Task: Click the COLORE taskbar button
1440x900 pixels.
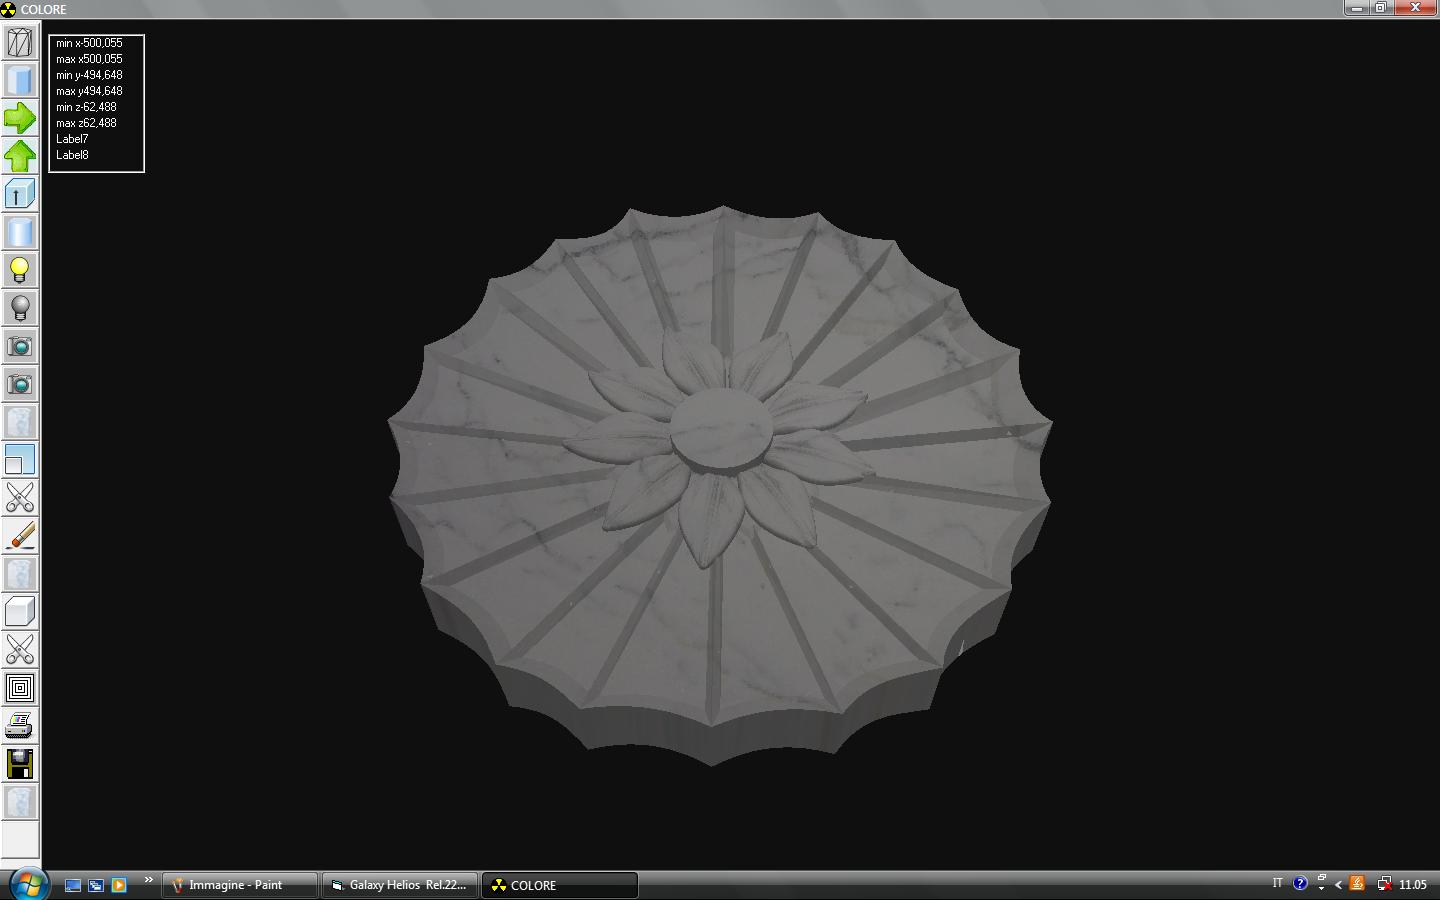Action: click(x=559, y=885)
